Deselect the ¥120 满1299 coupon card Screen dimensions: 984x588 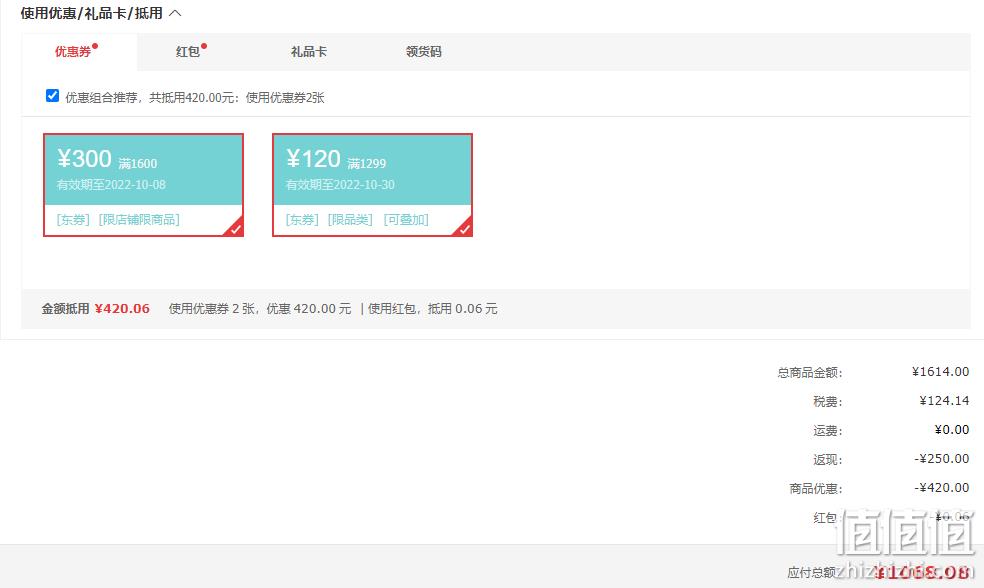(x=372, y=184)
